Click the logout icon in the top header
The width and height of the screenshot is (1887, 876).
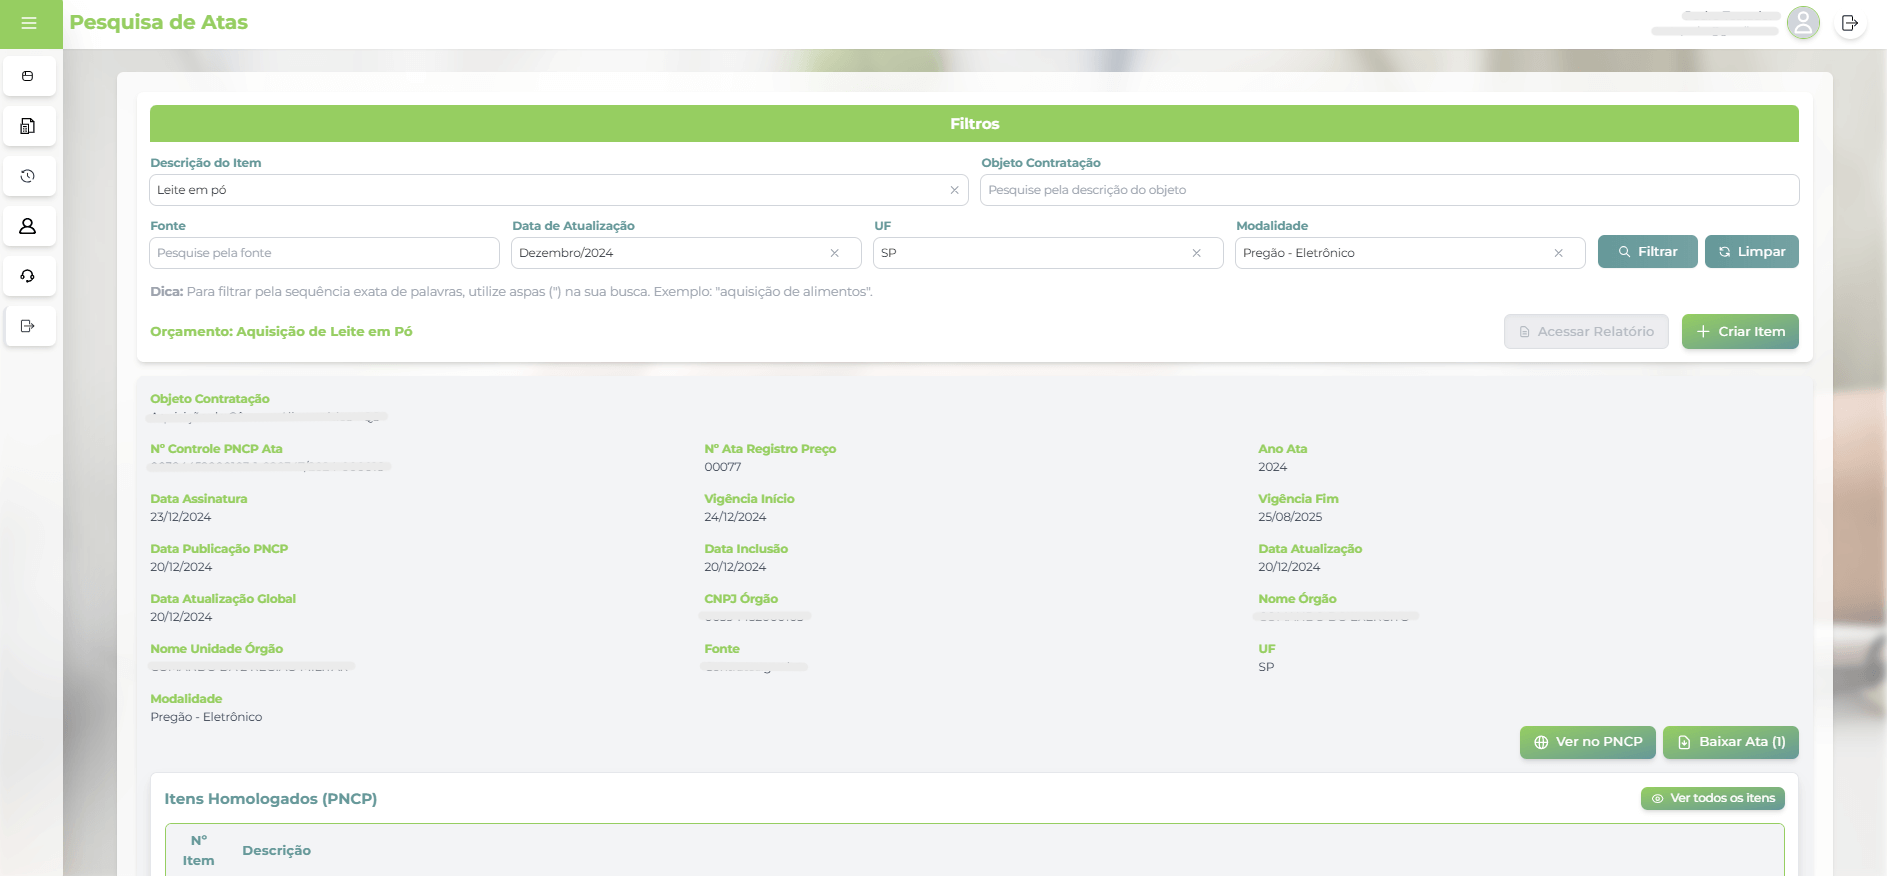click(x=1850, y=23)
